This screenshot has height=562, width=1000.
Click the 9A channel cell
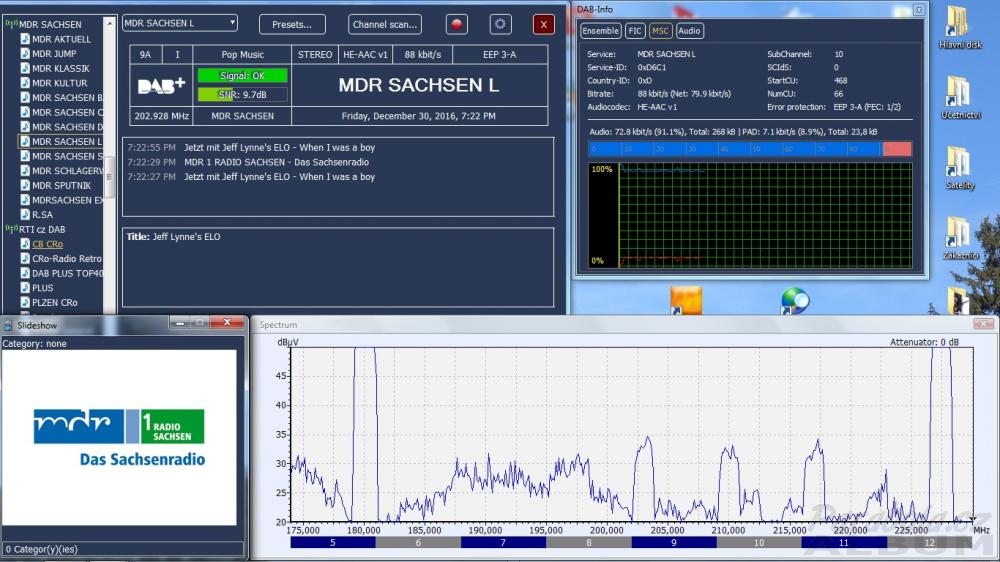coord(145,55)
